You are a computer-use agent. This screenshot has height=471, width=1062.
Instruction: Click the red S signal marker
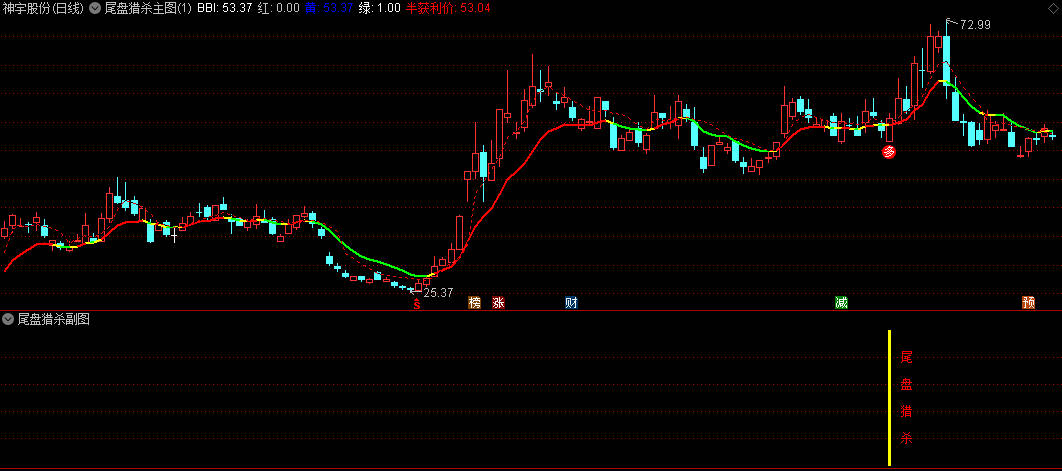417,304
